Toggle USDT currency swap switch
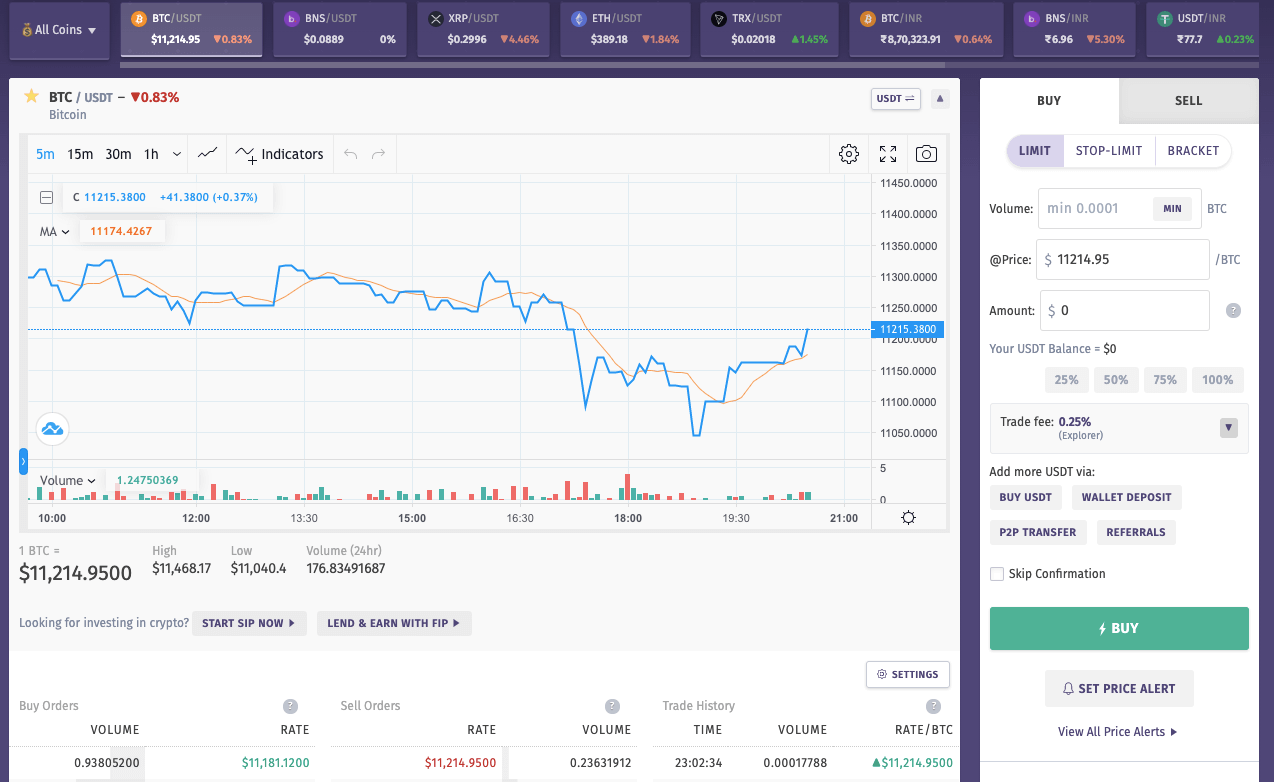Viewport: 1274px width, 782px height. point(895,99)
